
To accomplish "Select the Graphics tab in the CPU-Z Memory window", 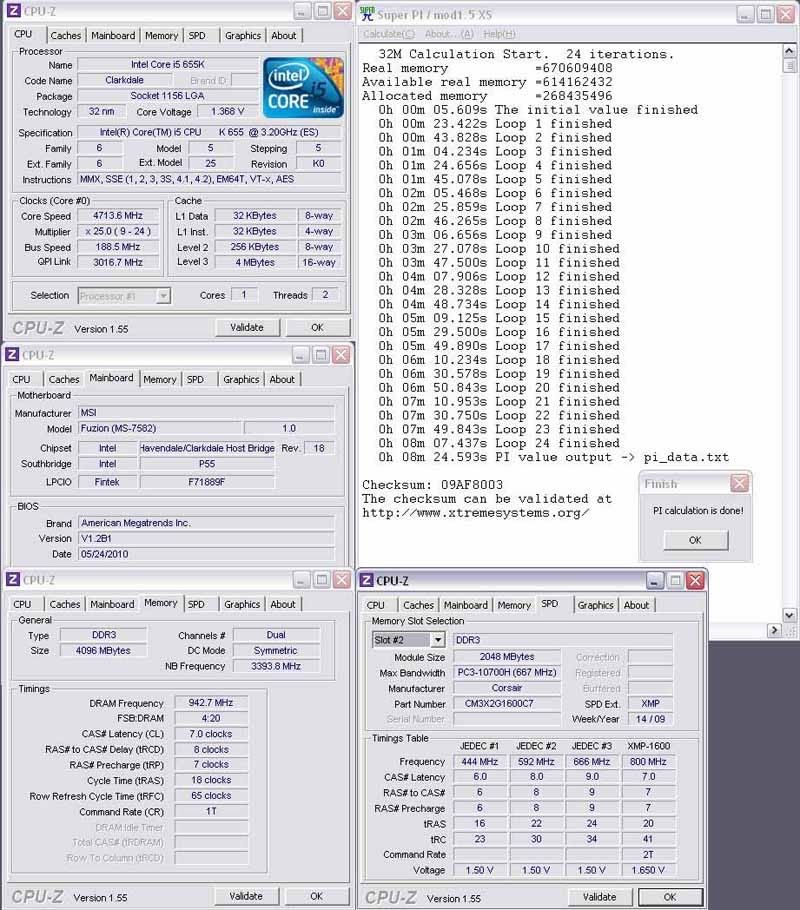I will pyautogui.click(x=242, y=604).
